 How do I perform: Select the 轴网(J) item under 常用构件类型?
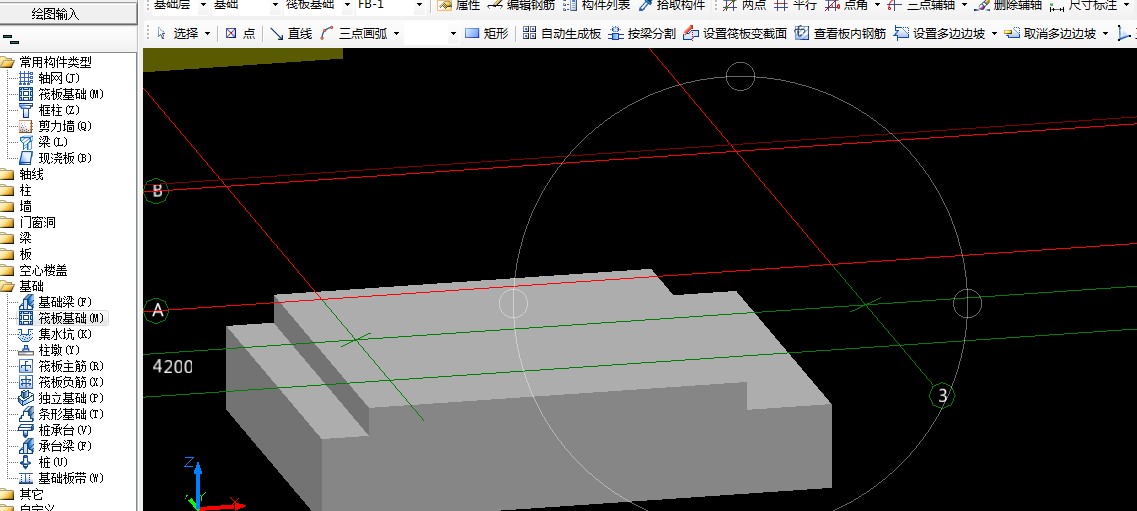point(49,78)
